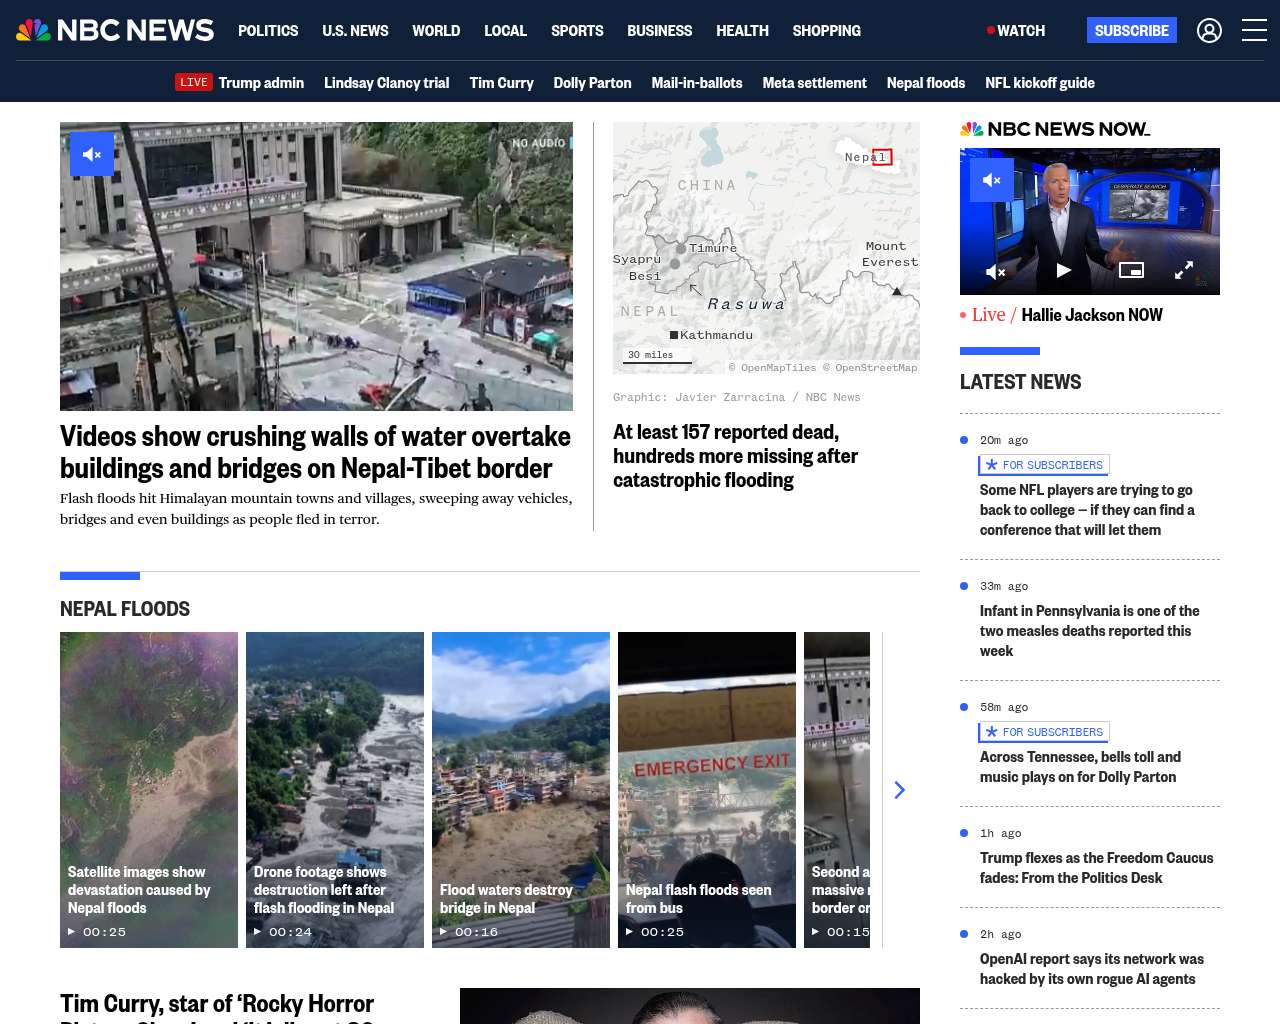
Task: Play the Nepal flash floods from bus video
Action: pos(707,790)
